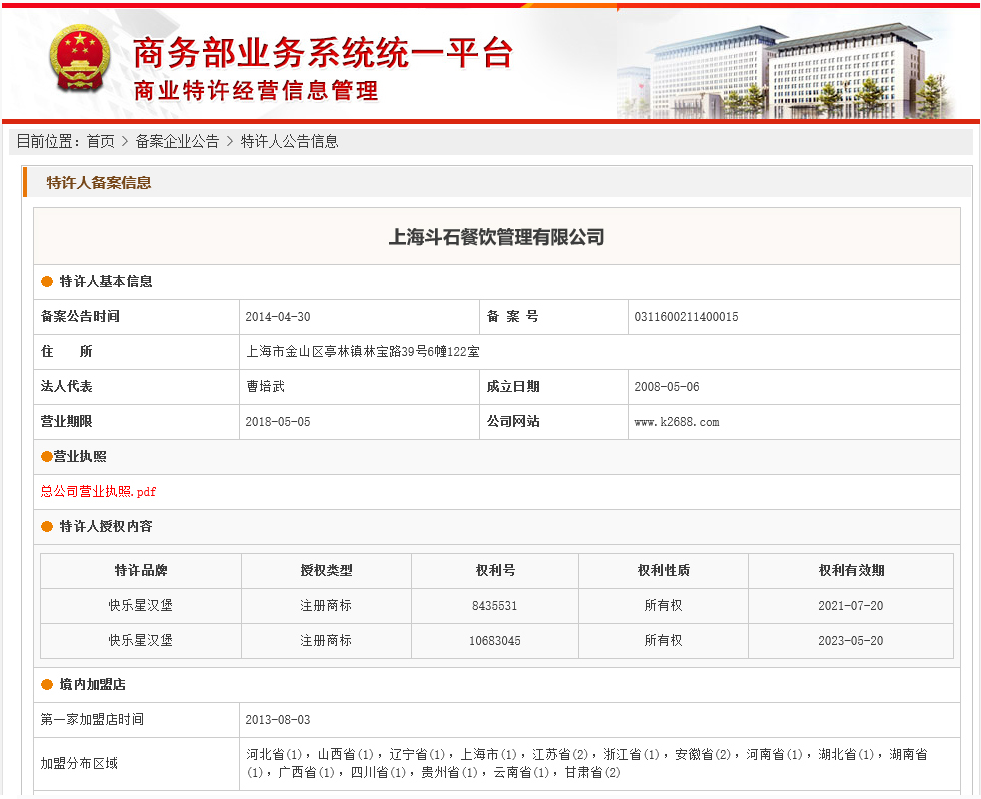Click the 法人代表 label

(x=66, y=387)
